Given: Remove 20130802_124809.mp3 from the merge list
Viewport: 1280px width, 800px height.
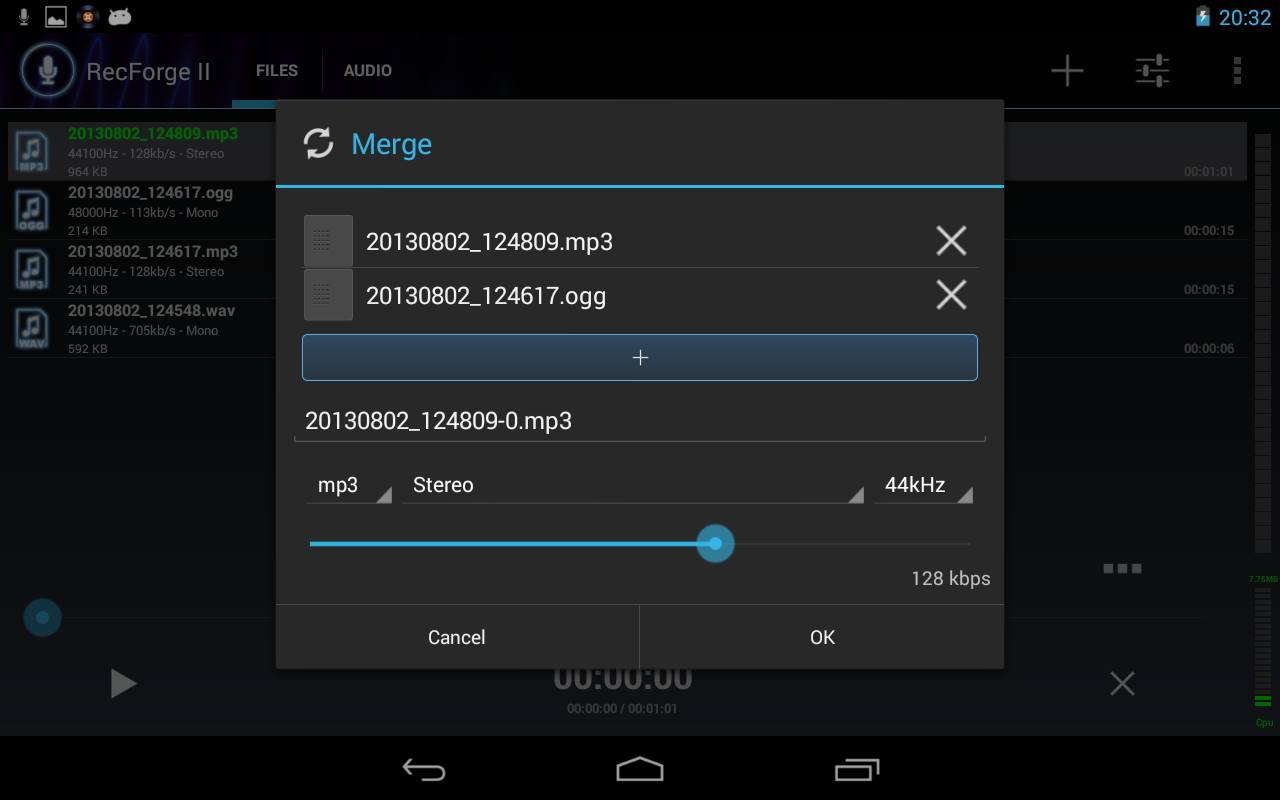Looking at the screenshot, I should (951, 240).
